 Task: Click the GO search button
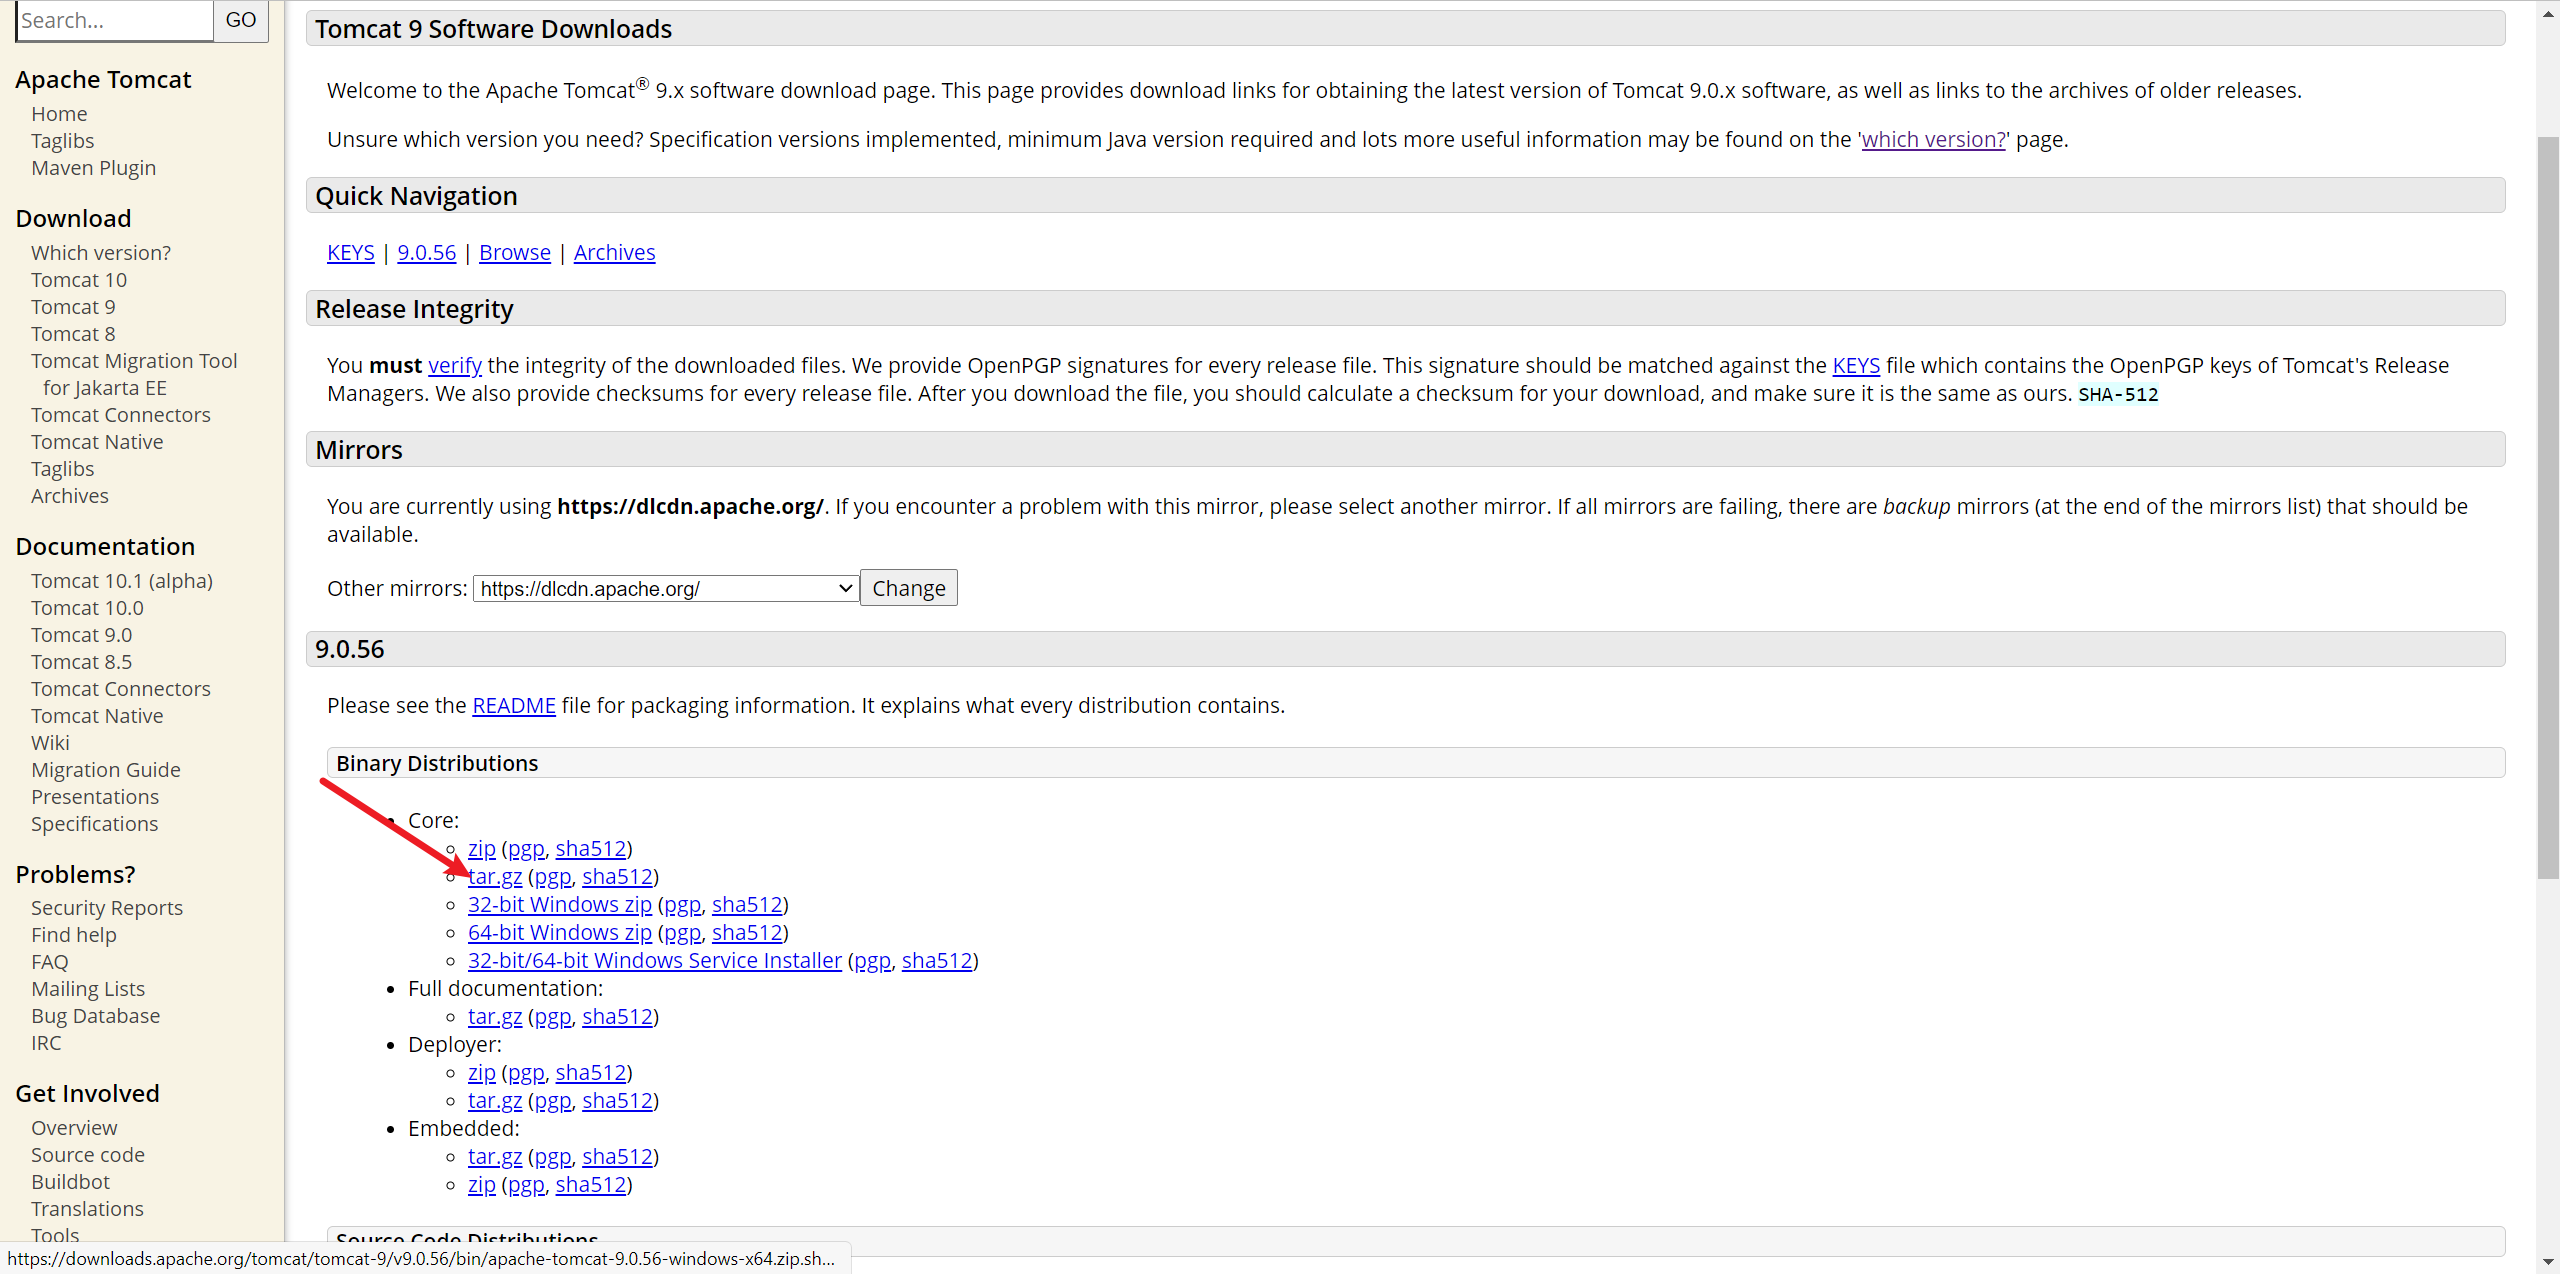click(241, 20)
